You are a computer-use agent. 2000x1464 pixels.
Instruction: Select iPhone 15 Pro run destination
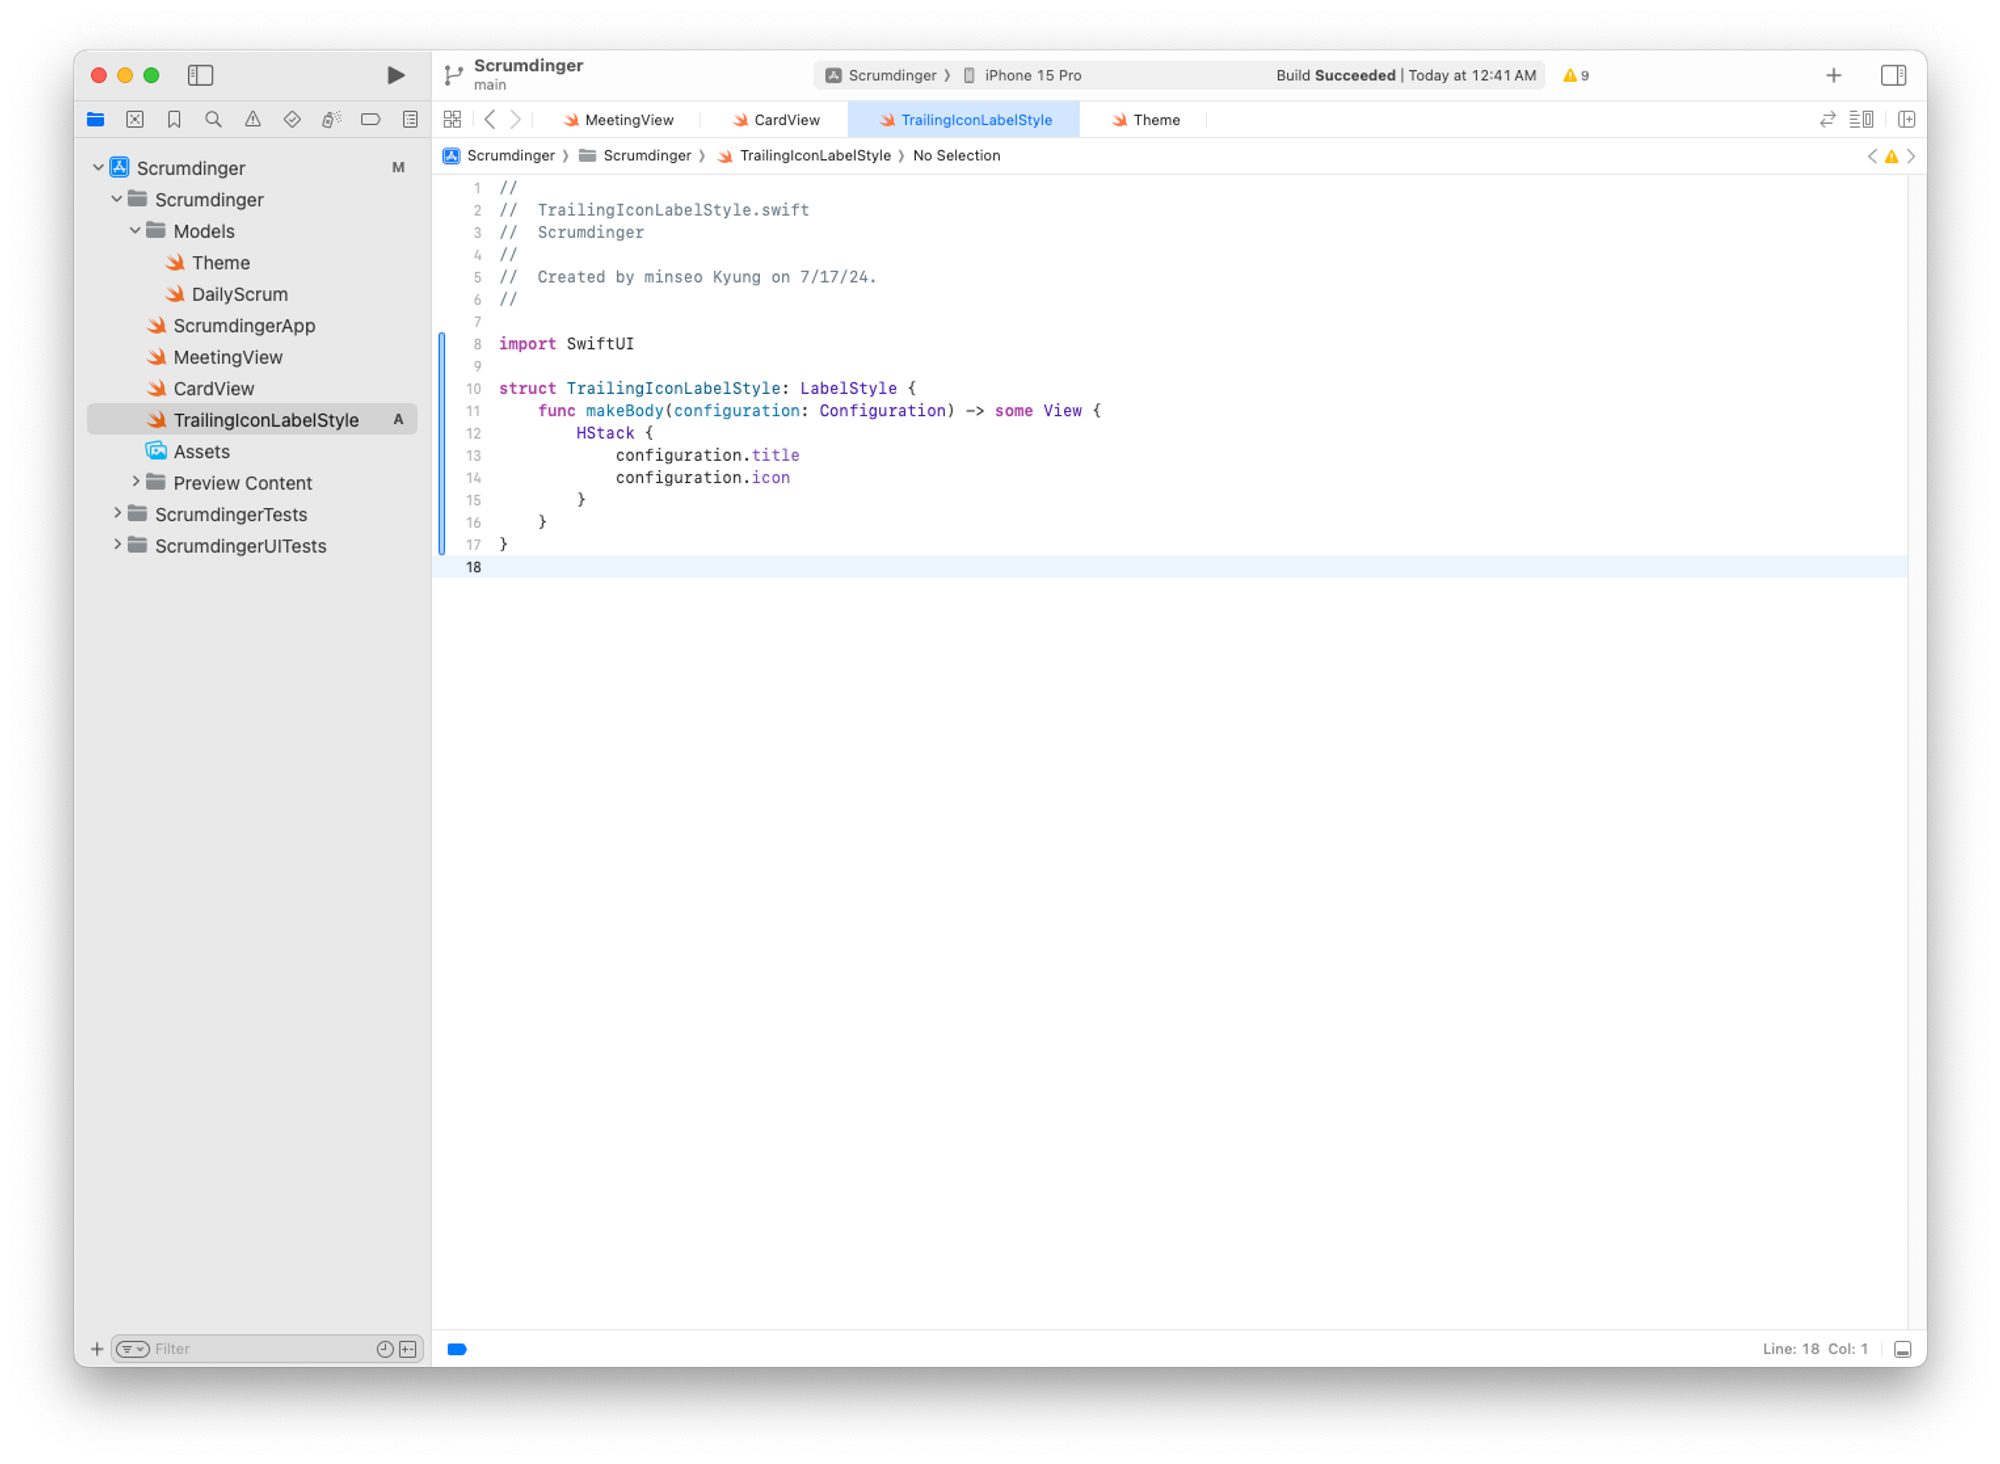tap(1031, 75)
